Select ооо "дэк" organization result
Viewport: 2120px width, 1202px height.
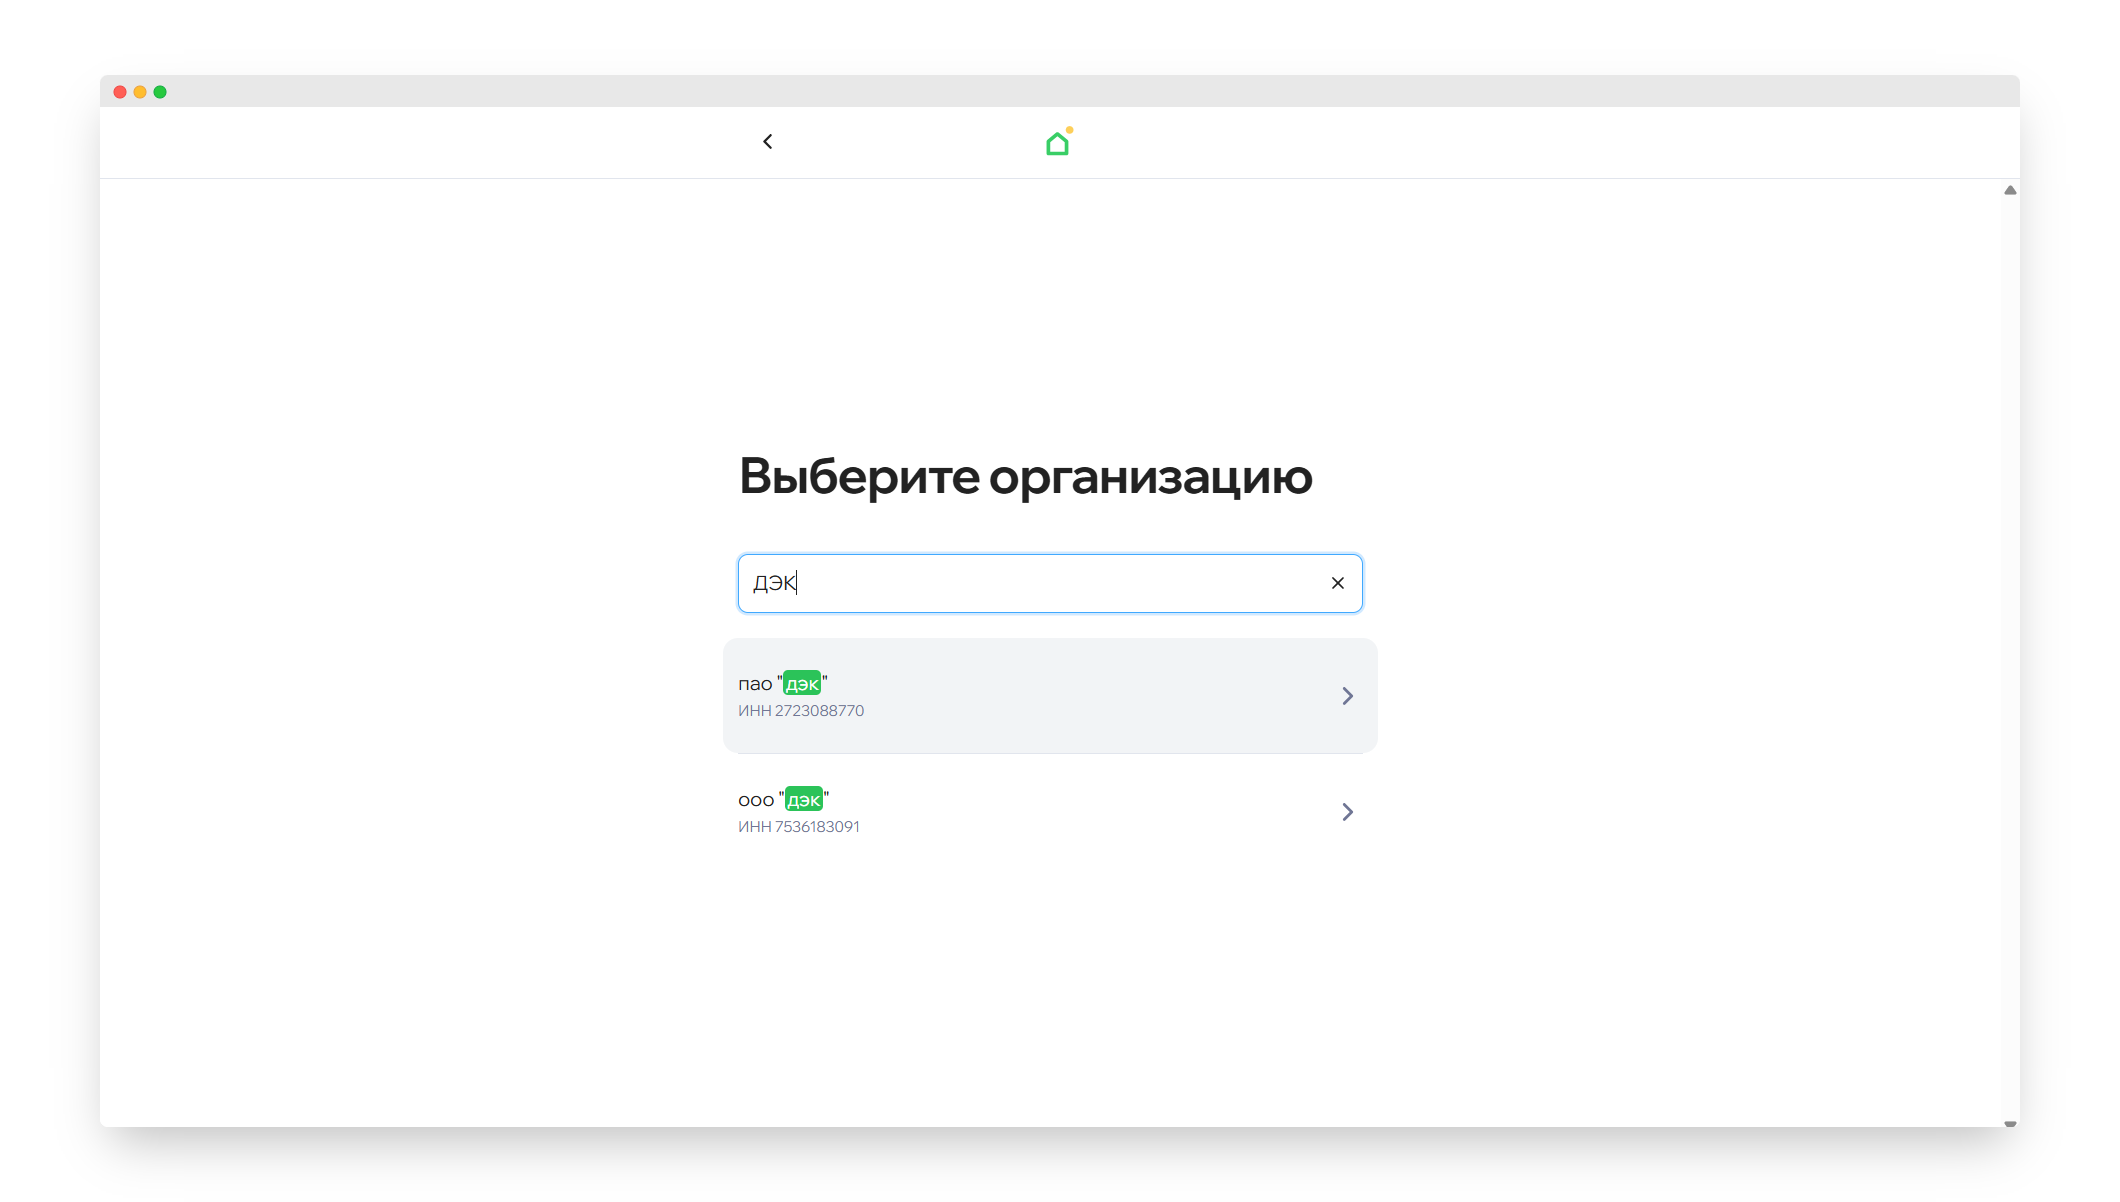pyautogui.click(x=1049, y=812)
